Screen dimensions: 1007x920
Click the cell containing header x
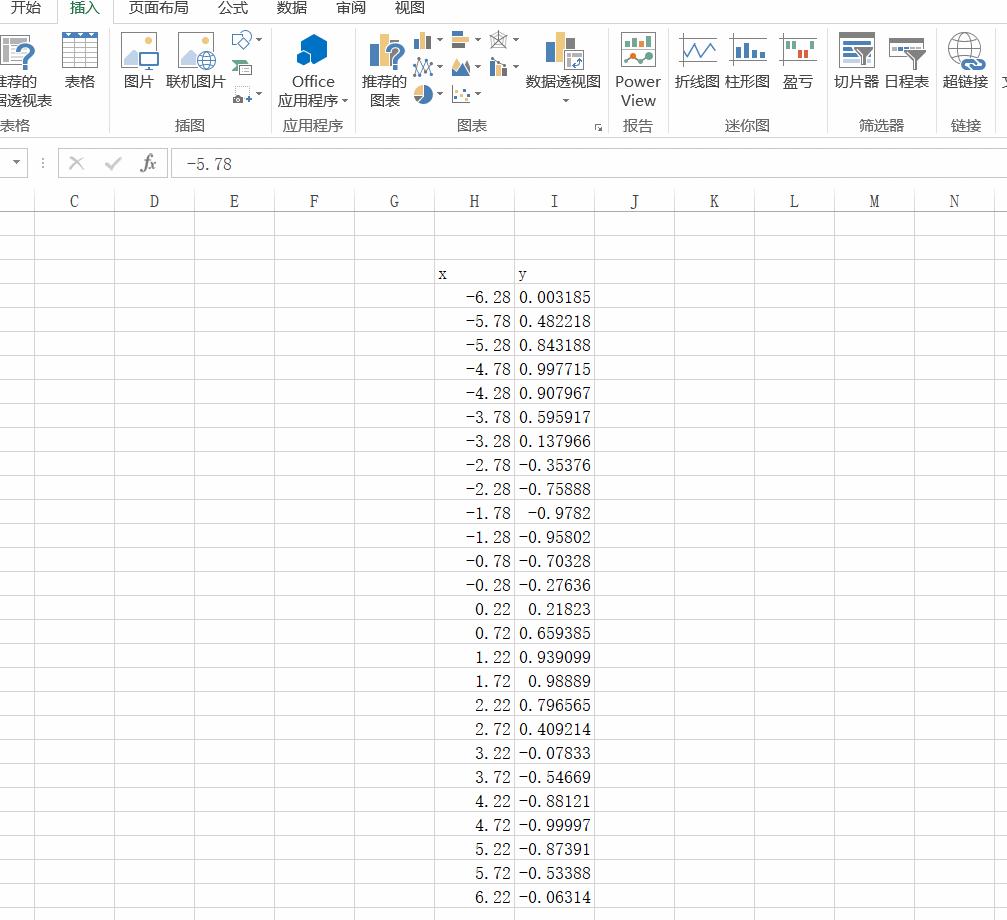click(474, 272)
